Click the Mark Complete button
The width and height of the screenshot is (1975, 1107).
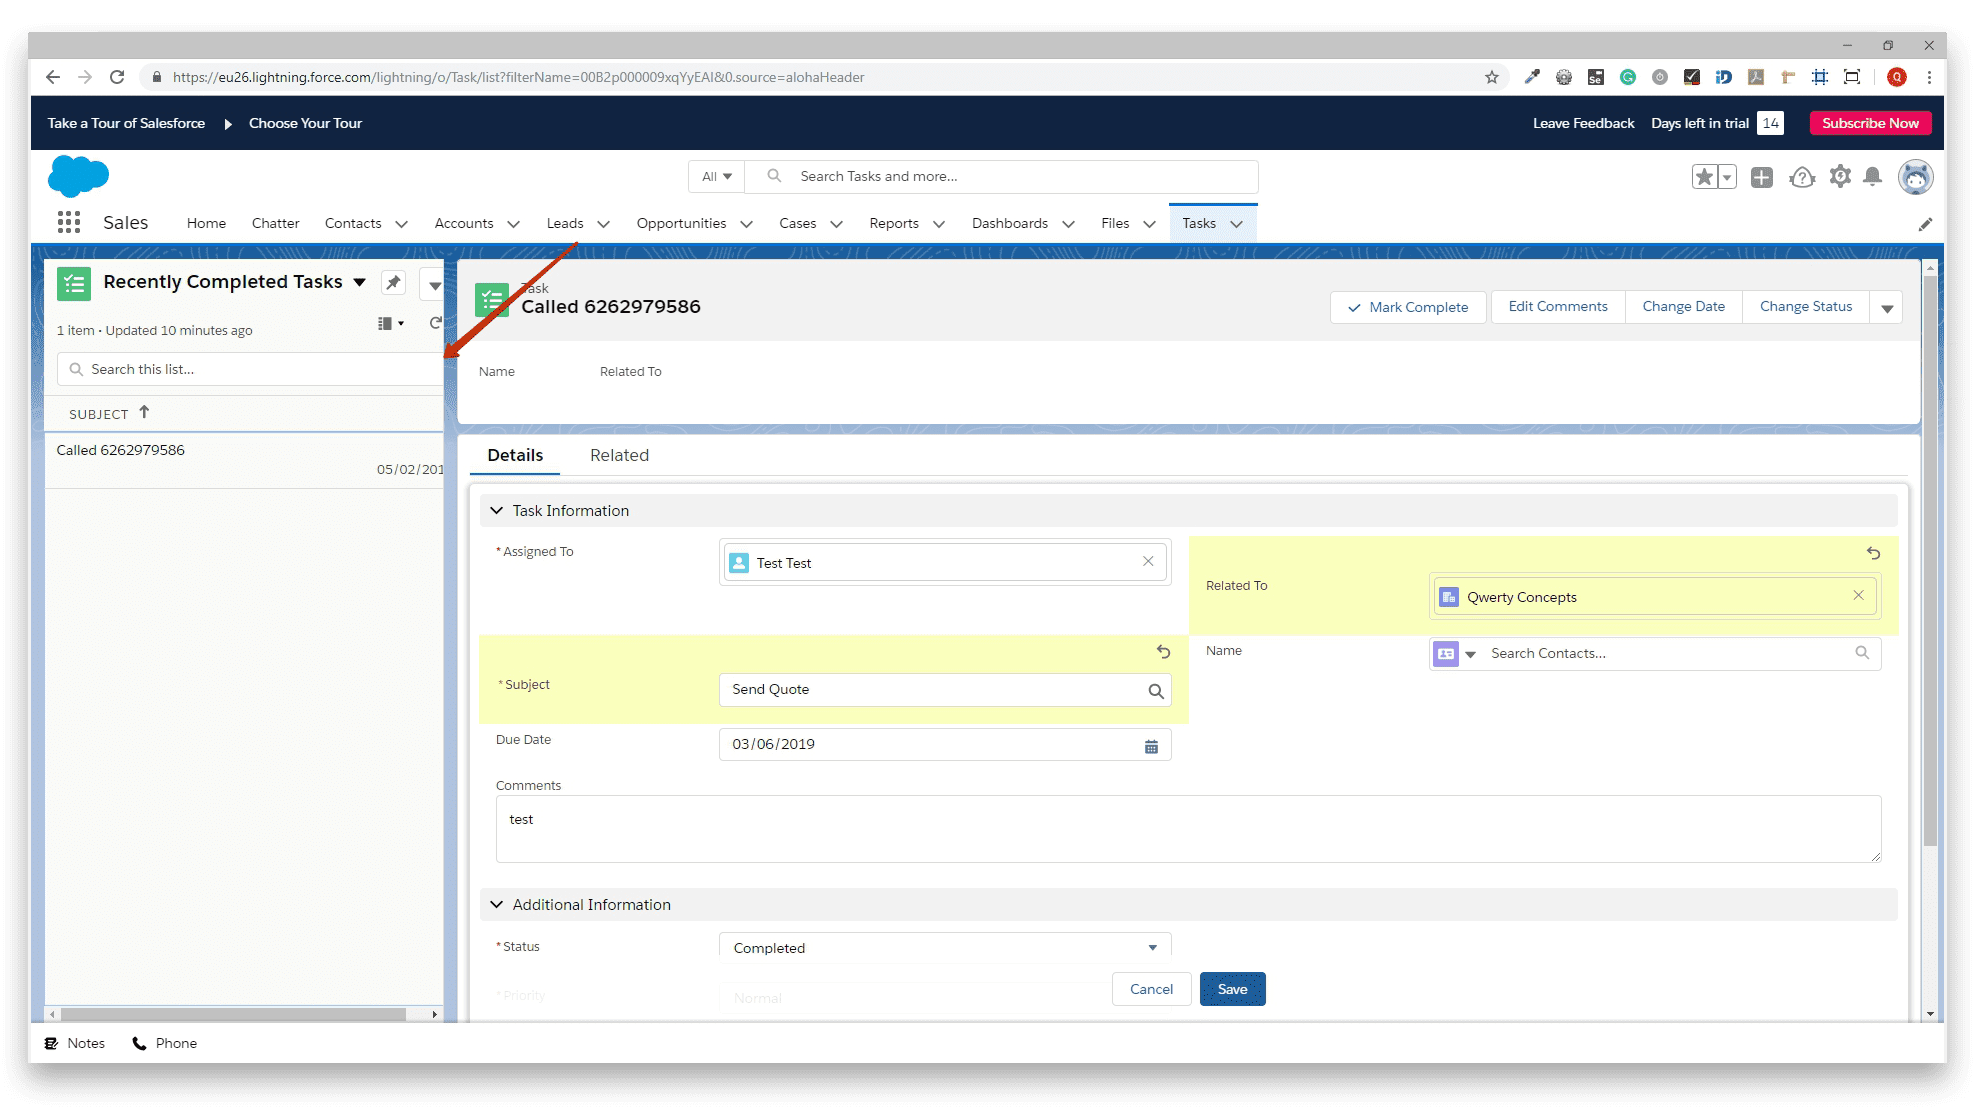coord(1408,307)
